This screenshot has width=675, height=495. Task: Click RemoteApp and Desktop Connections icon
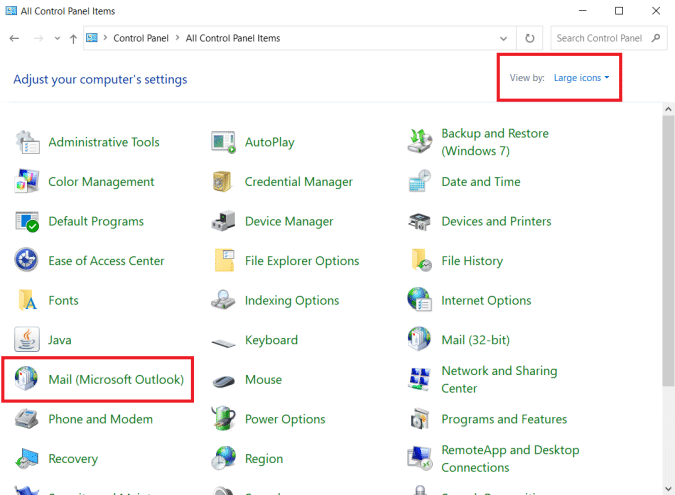point(420,458)
